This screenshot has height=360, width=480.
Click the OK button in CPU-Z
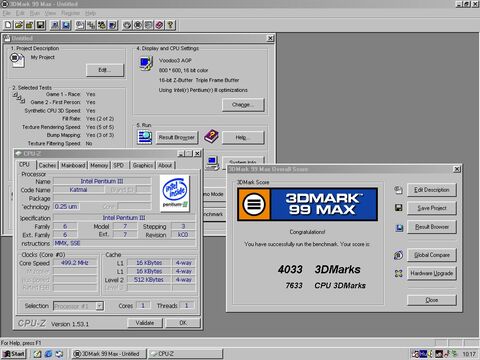[x=183, y=323]
